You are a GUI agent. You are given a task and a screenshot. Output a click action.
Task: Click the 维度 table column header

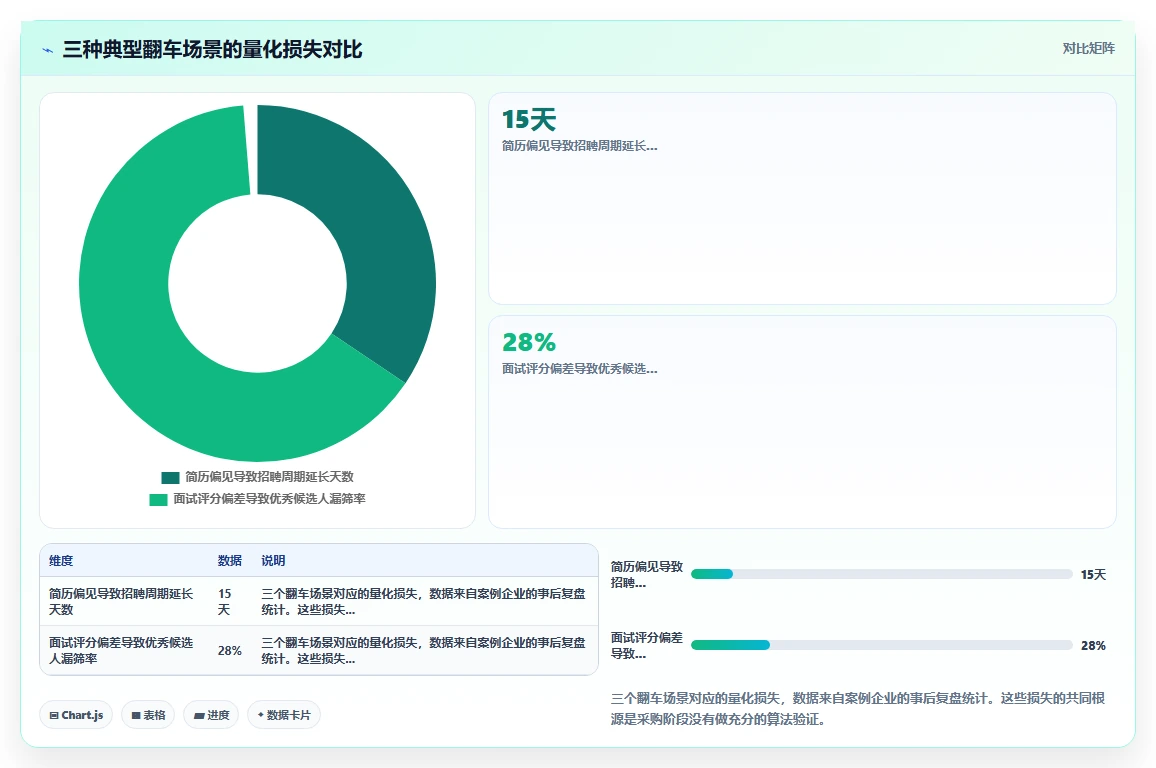pos(61,561)
